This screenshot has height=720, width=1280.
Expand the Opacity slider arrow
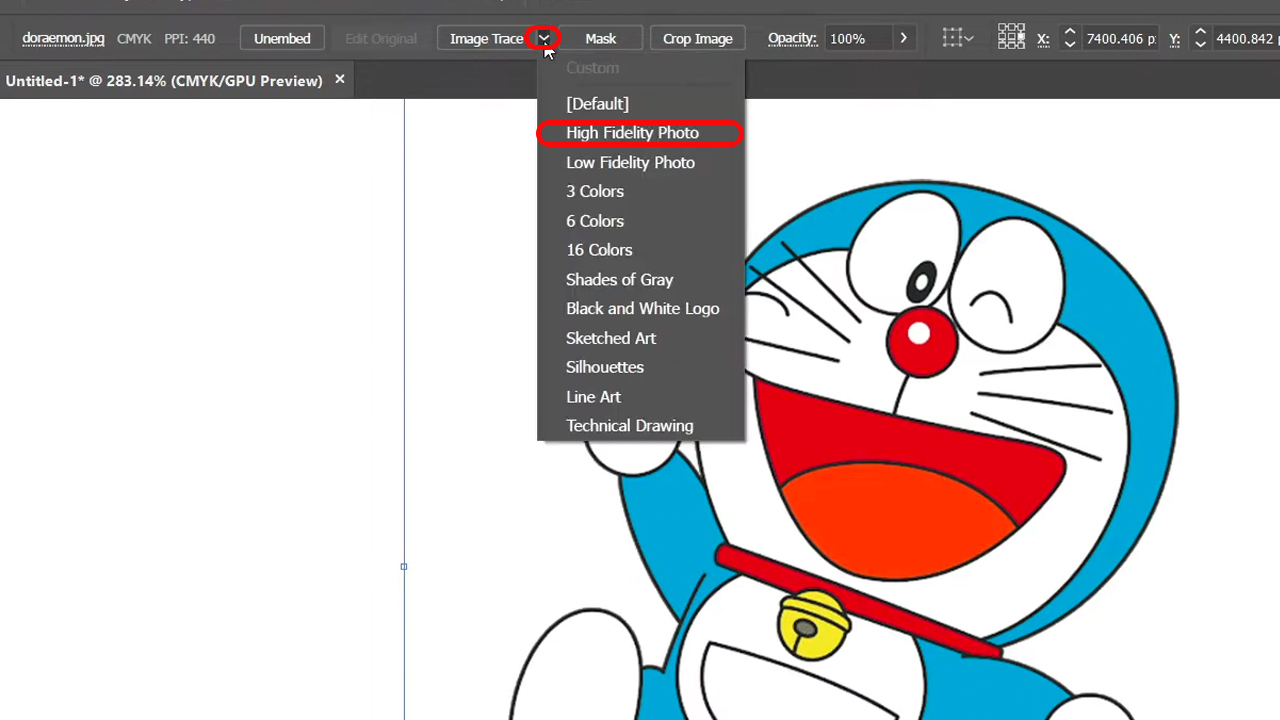[903, 38]
